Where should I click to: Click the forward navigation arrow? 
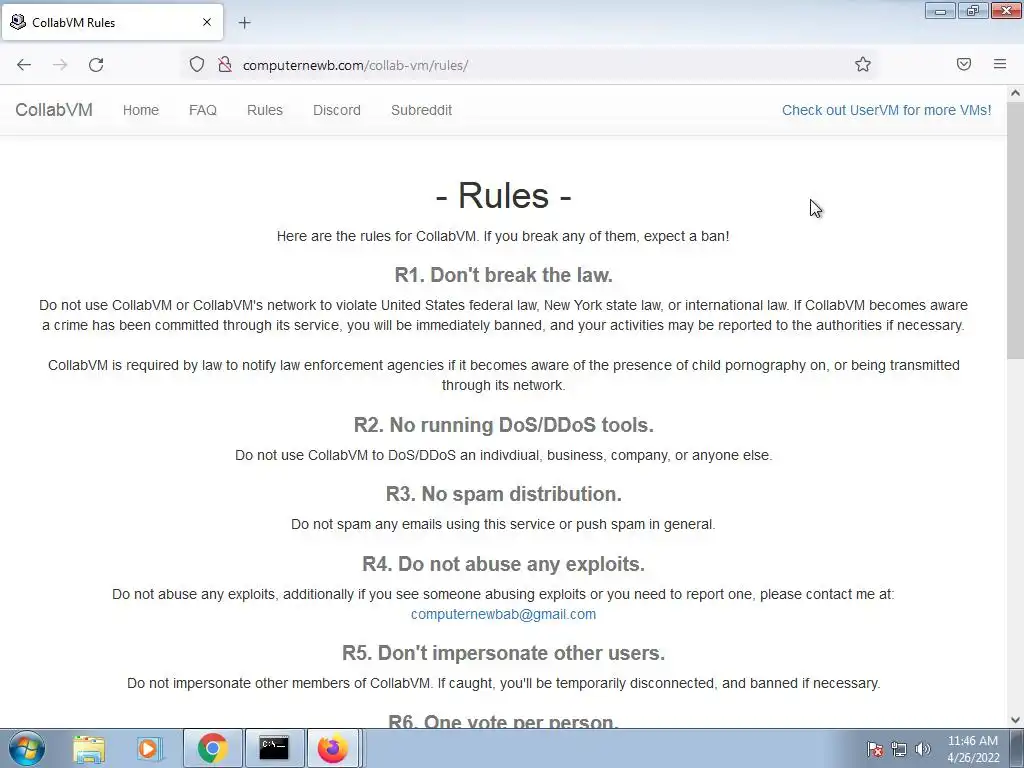[x=60, y=65]
